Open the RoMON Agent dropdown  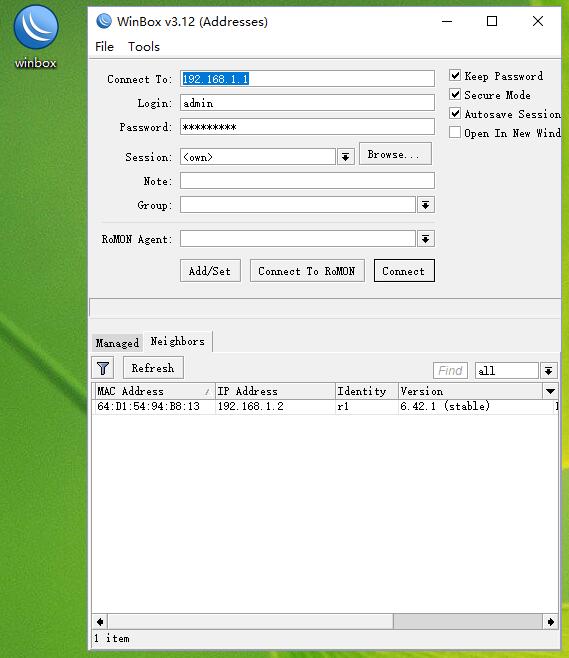coord(425,239)
